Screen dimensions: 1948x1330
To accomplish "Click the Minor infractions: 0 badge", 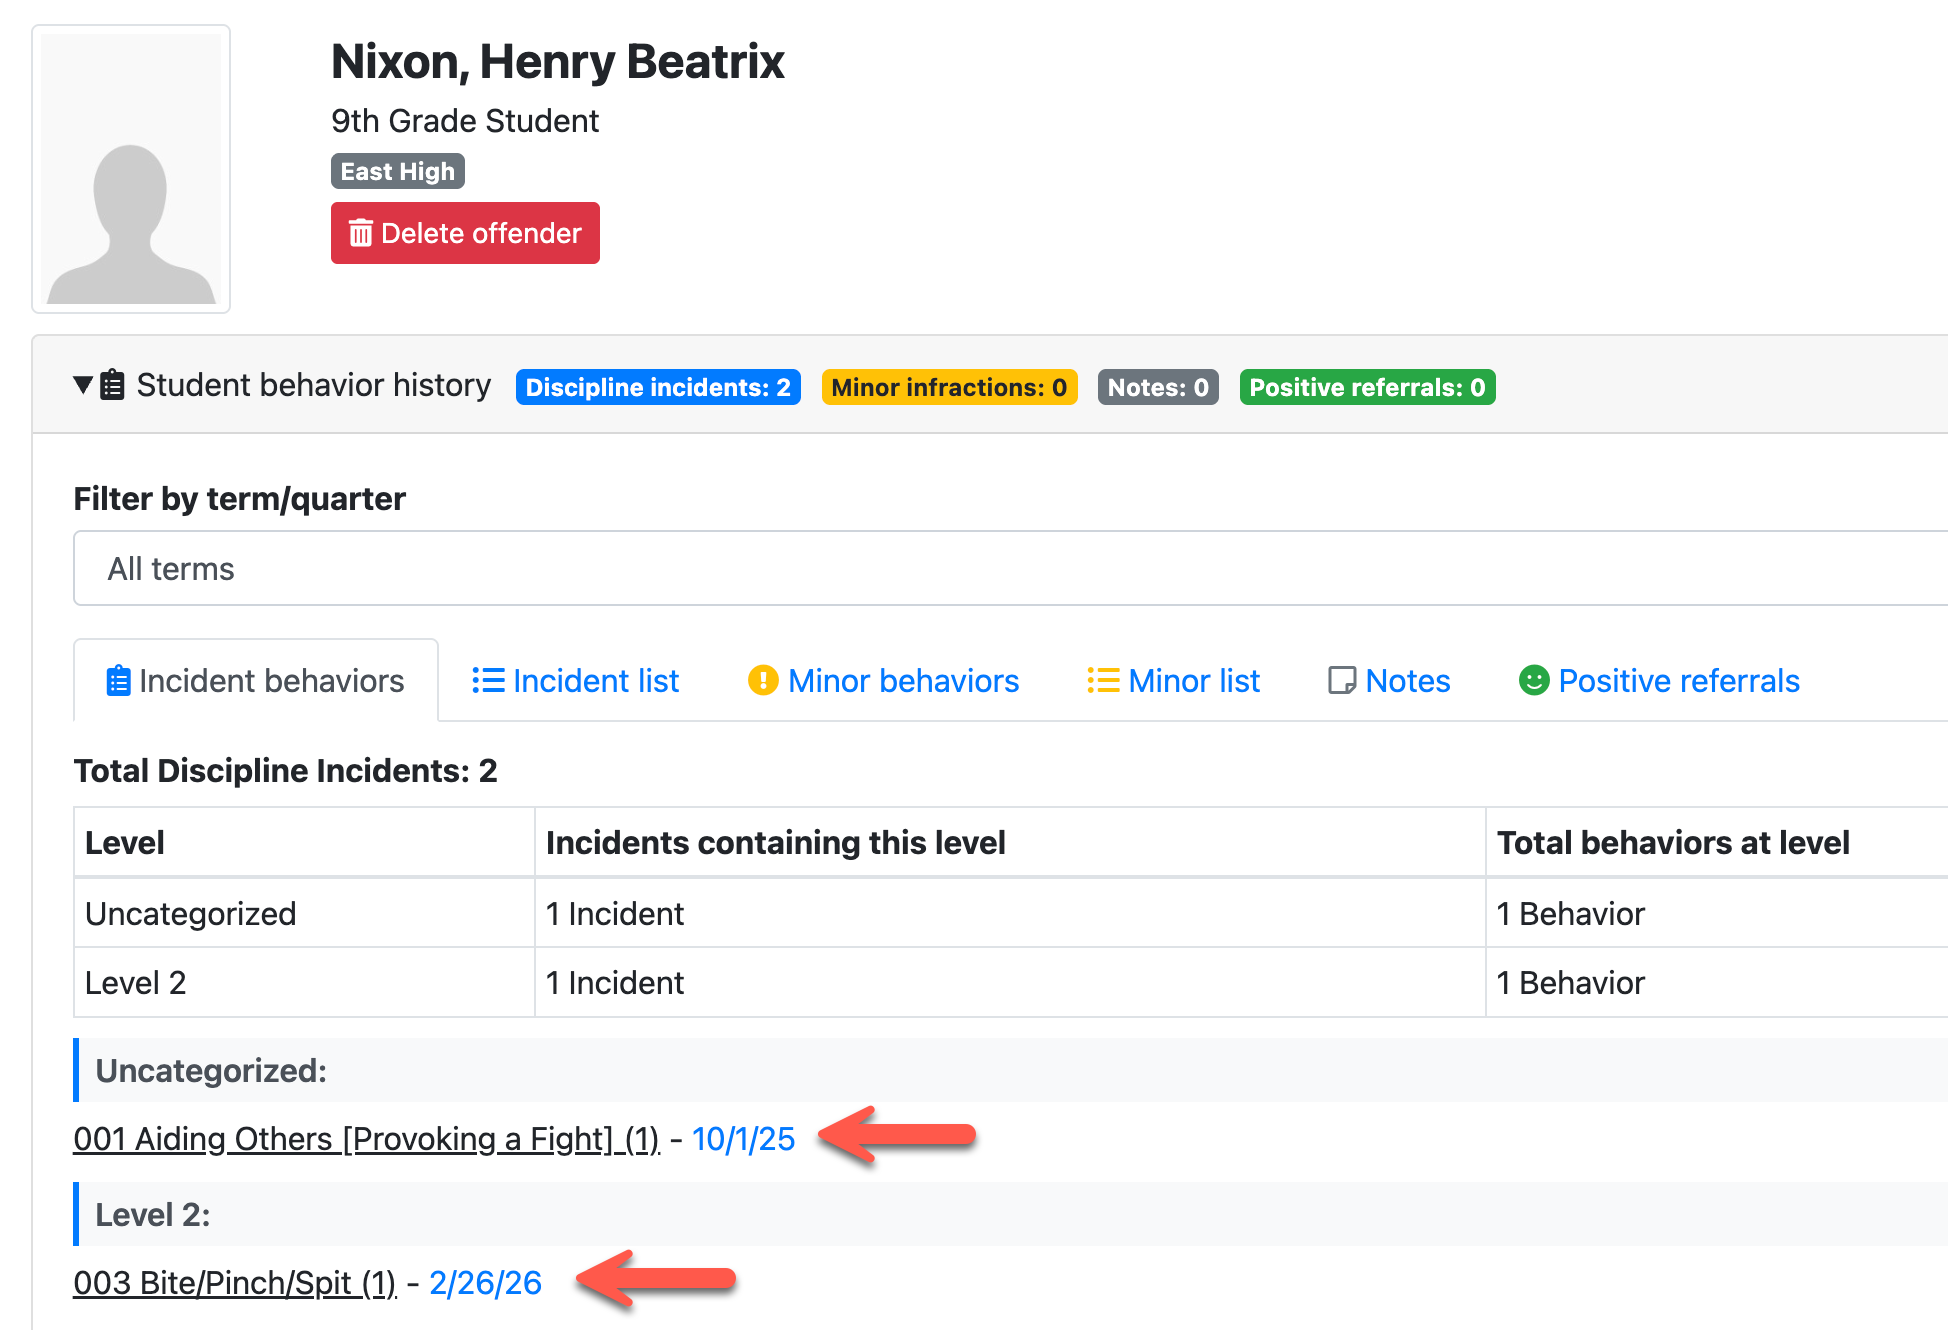I will [x=948, y=387].
